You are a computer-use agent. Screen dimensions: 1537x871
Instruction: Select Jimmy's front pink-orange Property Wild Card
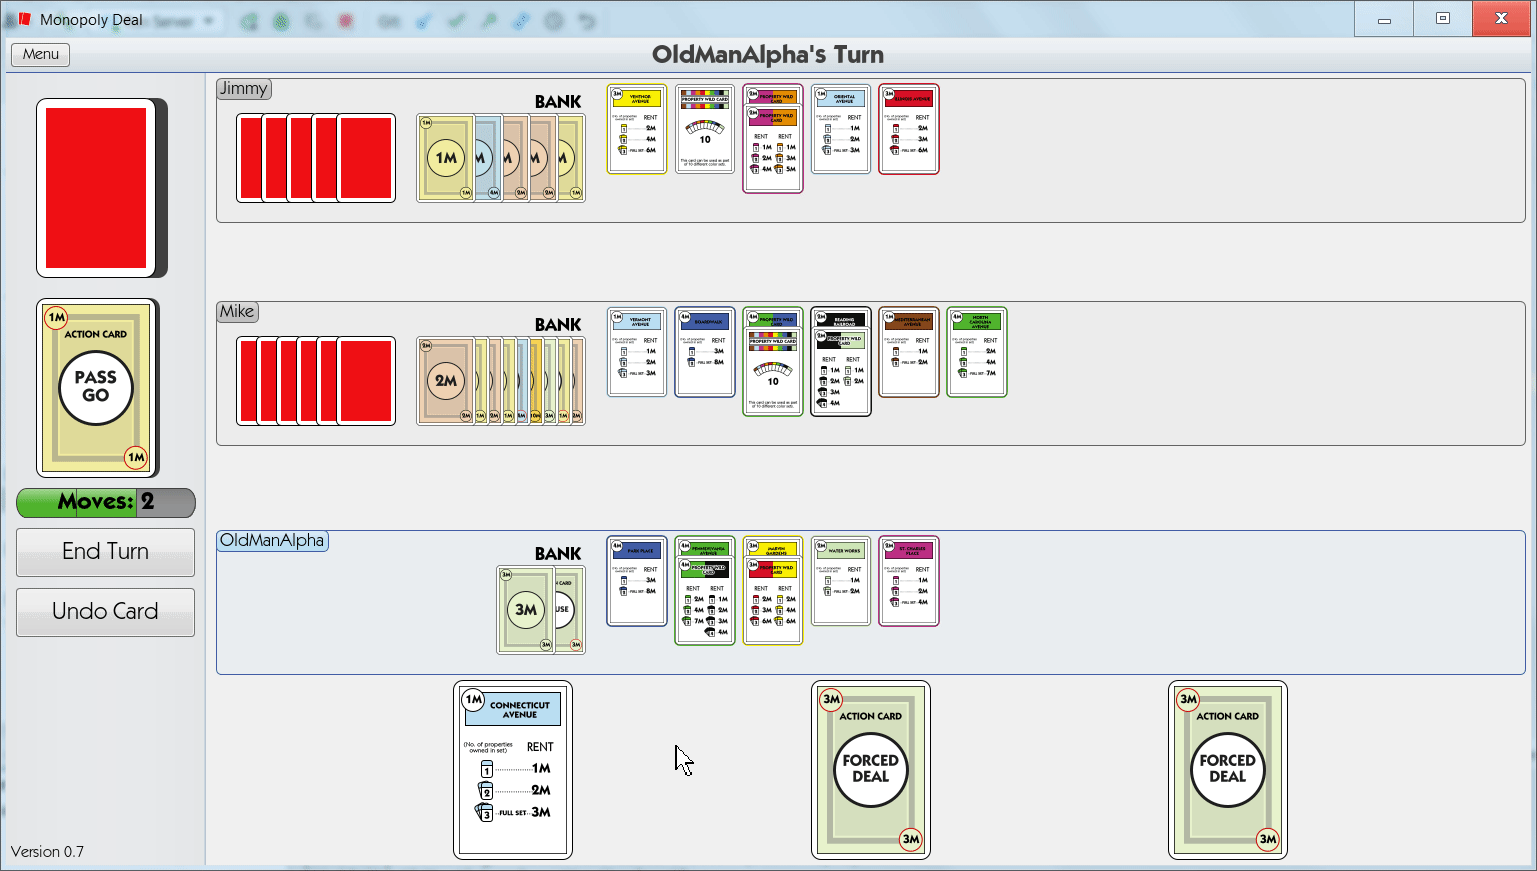[773, 150]
